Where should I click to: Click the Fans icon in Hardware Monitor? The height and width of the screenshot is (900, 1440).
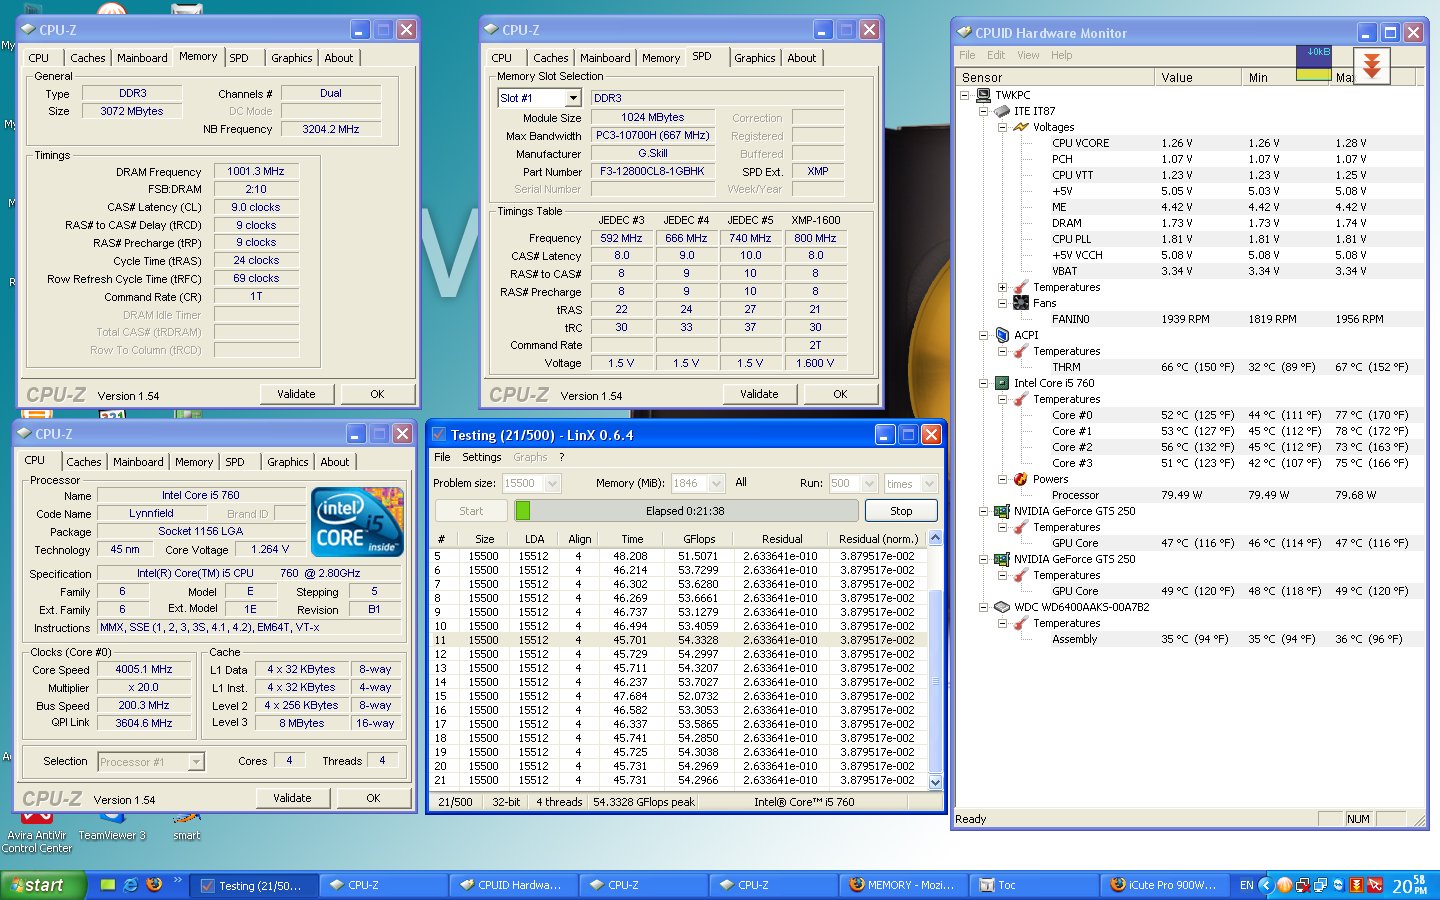[x=1020, y=303]
